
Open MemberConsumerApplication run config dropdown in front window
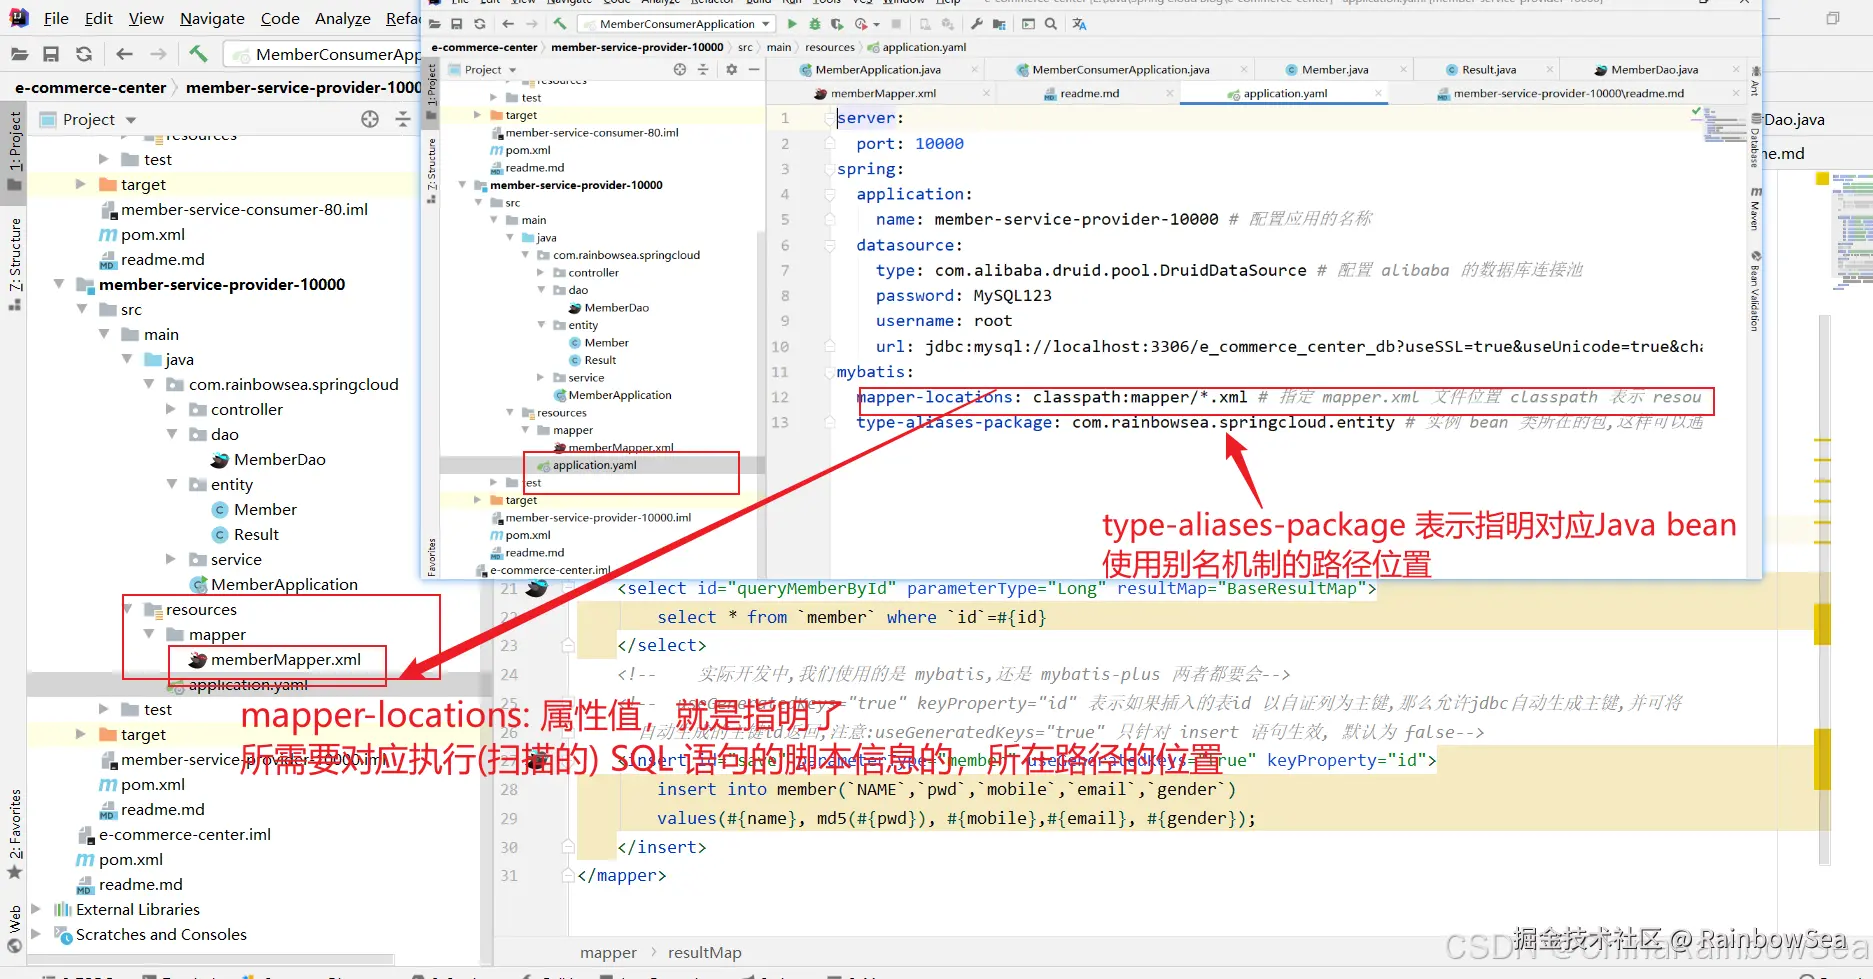677,24
